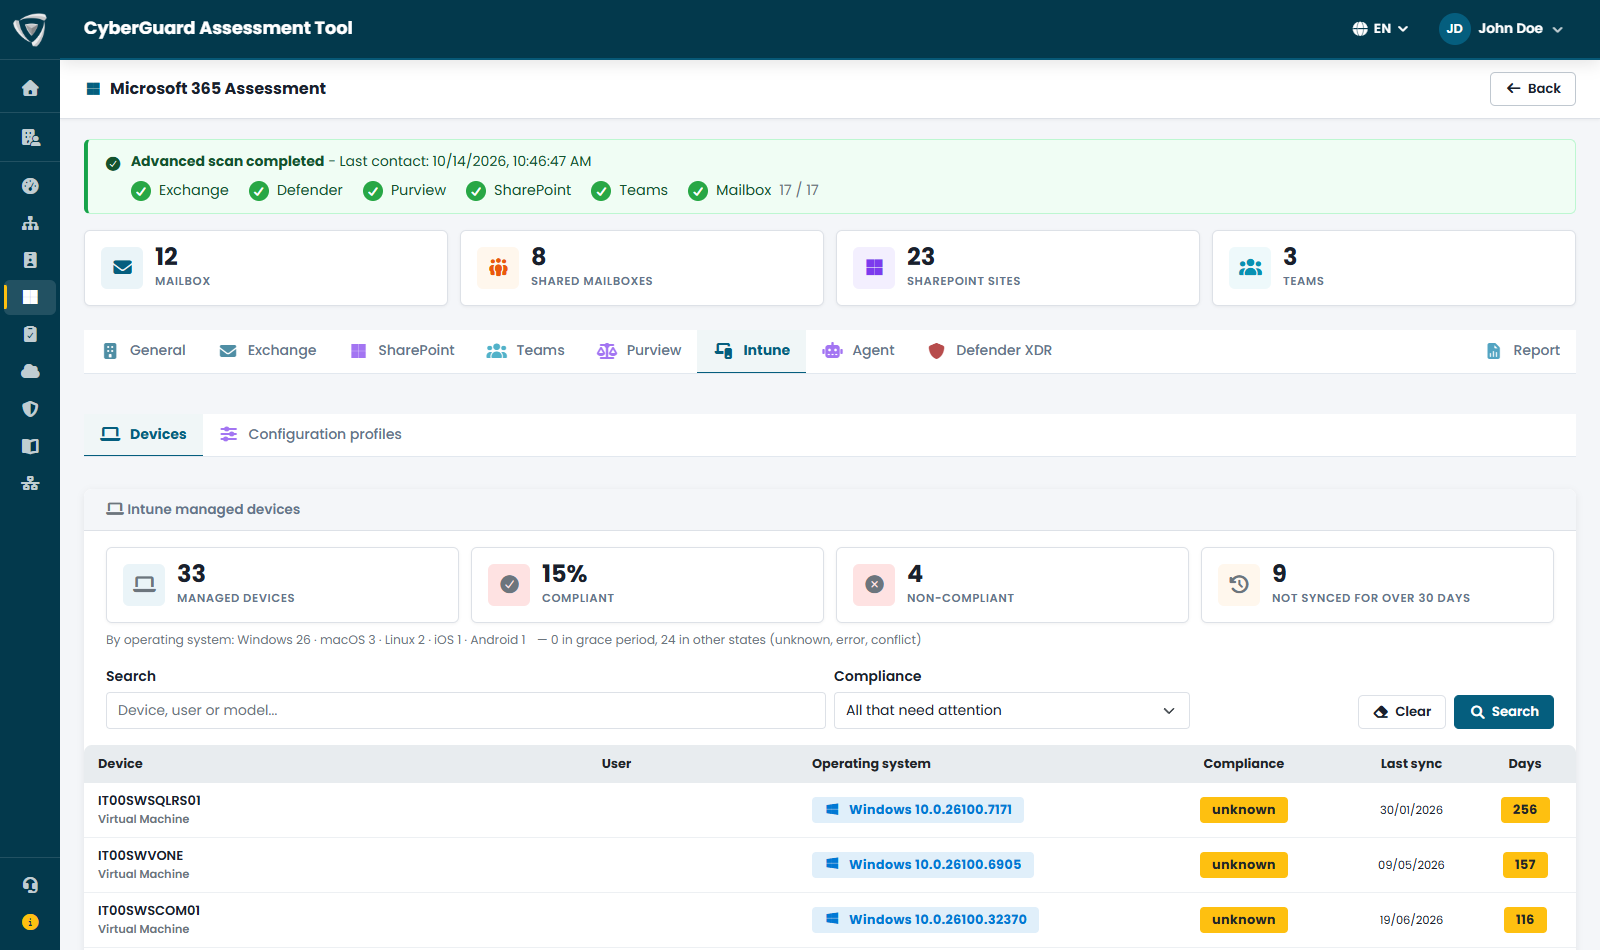Switch to the Exchange tab

click(x=268, y=351)
